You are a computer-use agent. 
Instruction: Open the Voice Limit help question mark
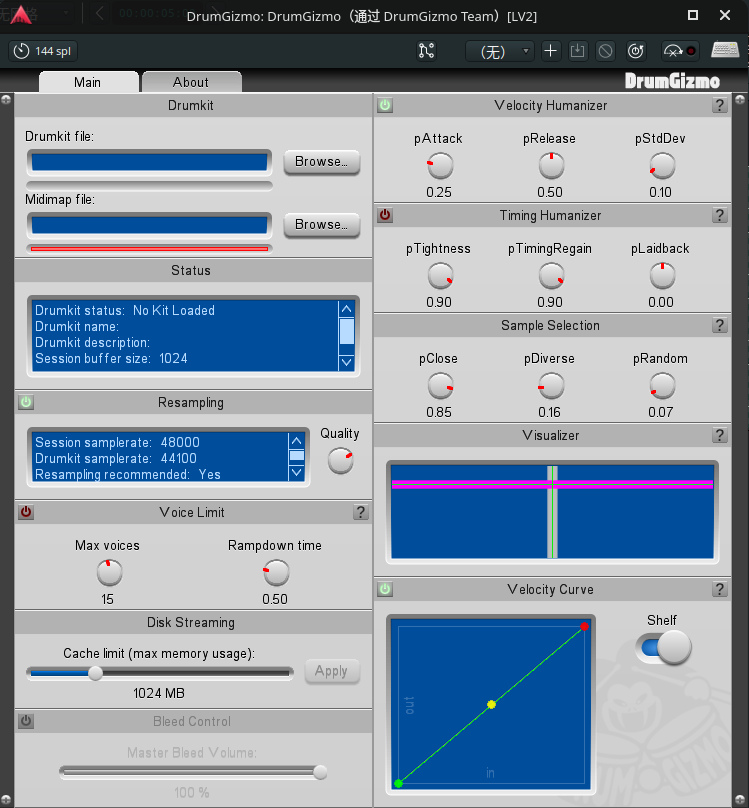pos(361,512)
